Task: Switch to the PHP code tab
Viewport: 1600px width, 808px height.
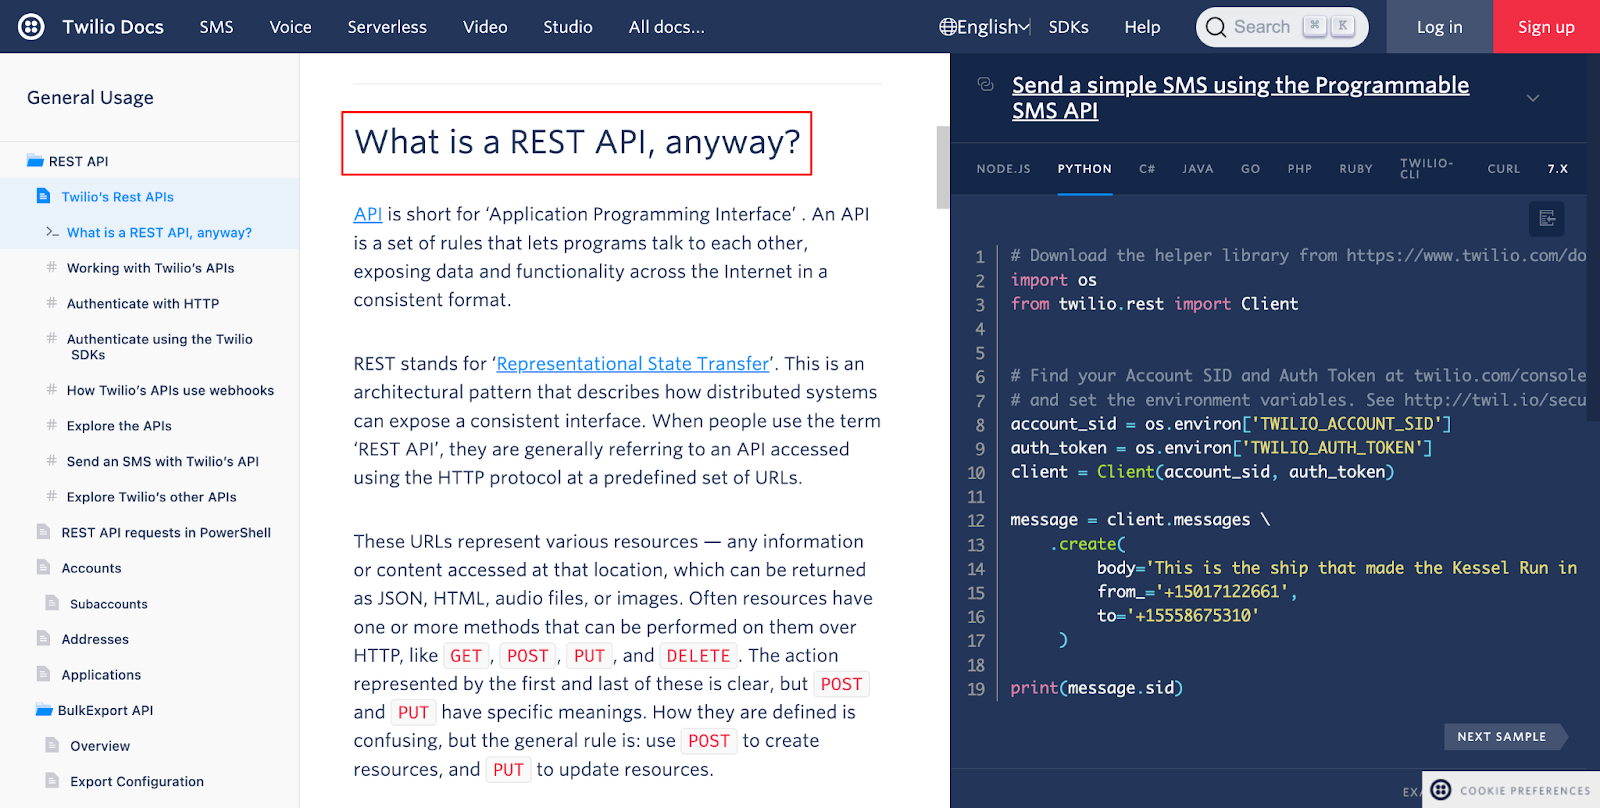Action: [1300, 169]
